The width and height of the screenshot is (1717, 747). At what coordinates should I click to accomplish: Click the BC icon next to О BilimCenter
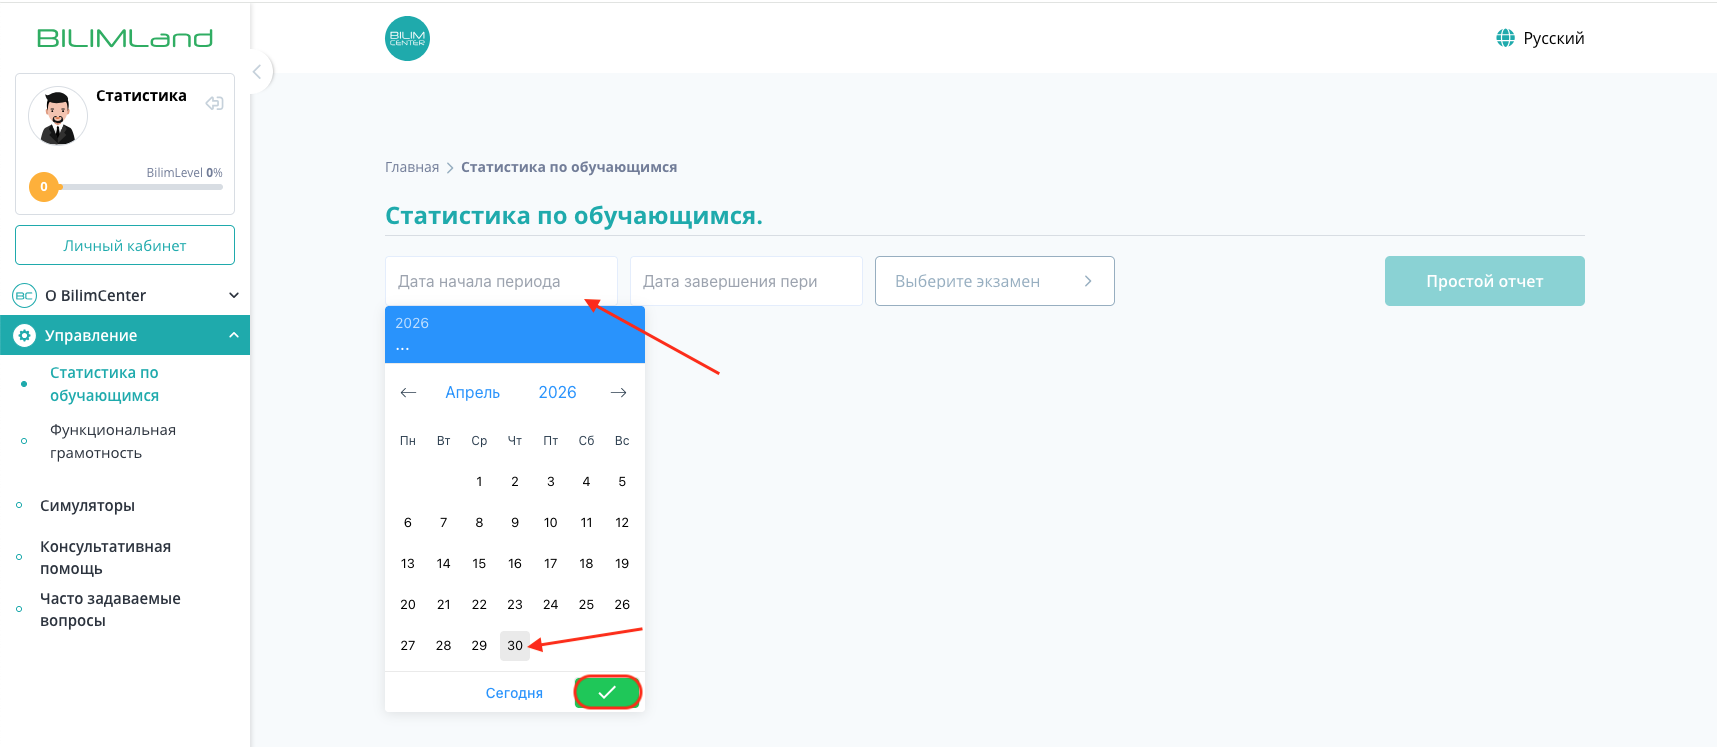click(x=24, y=295)
